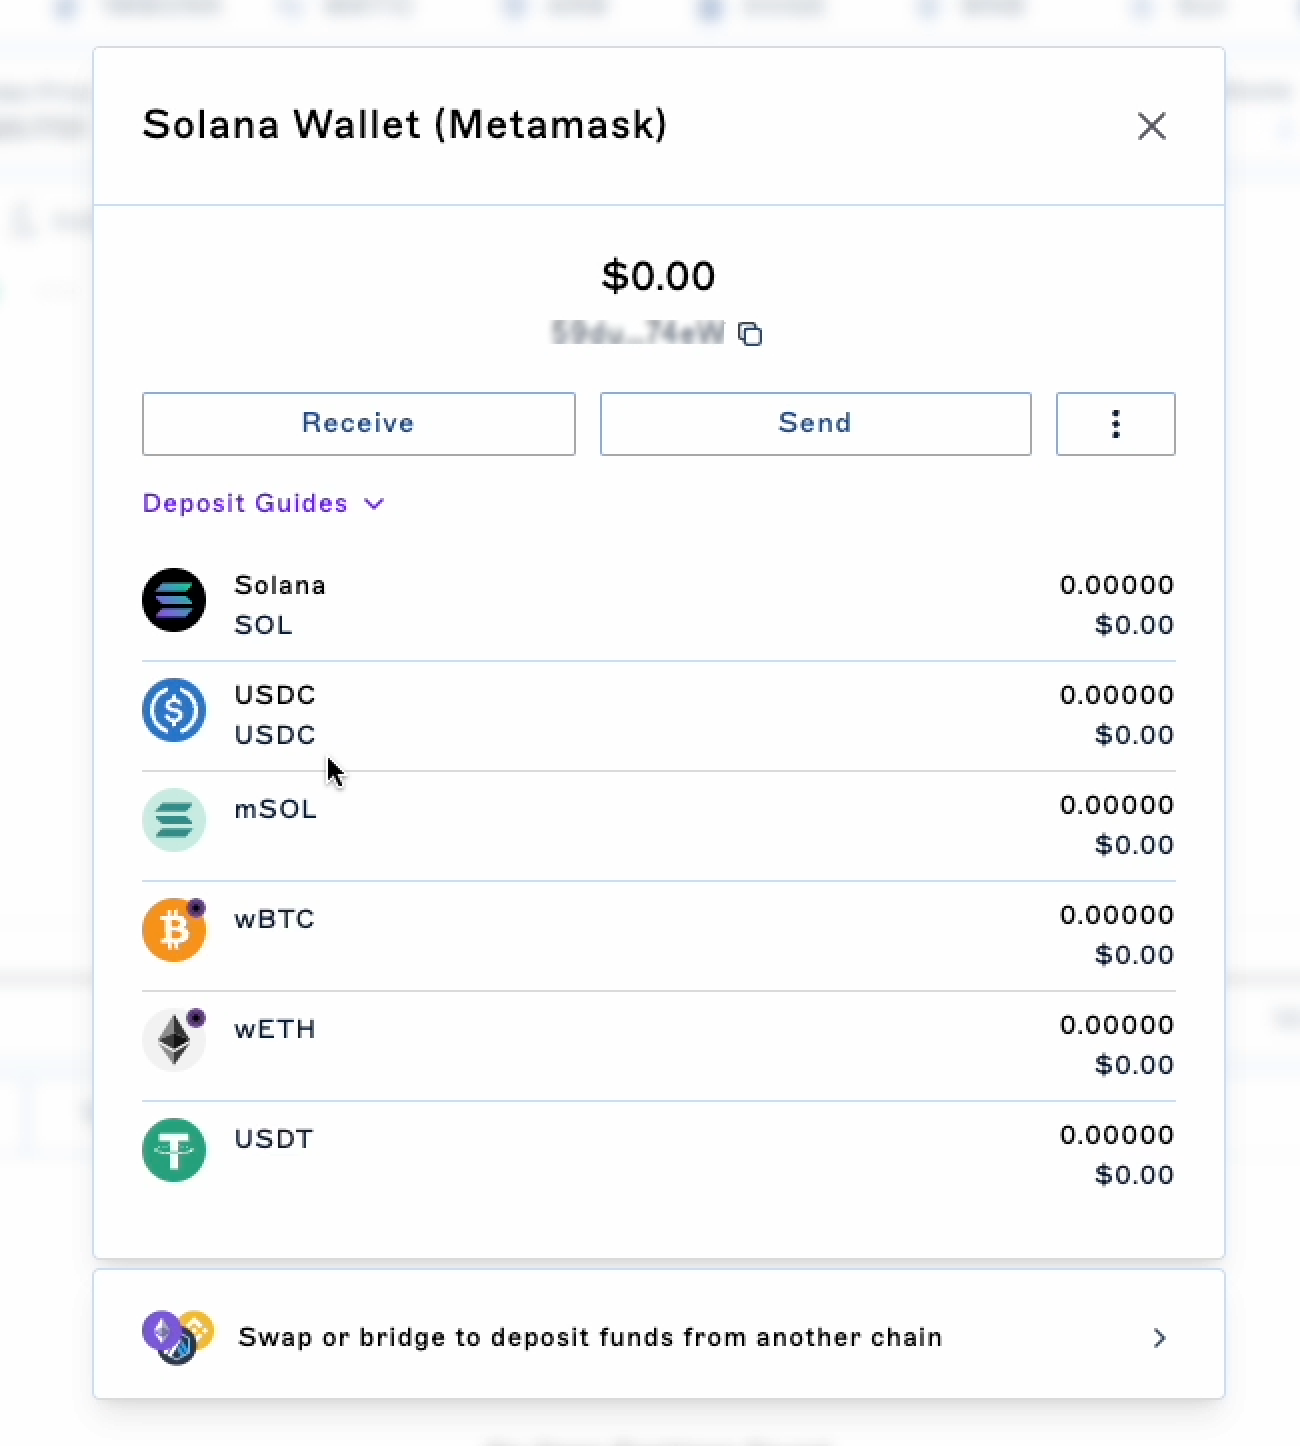Select the Solana SOL balance row

[x=659, y=605]
